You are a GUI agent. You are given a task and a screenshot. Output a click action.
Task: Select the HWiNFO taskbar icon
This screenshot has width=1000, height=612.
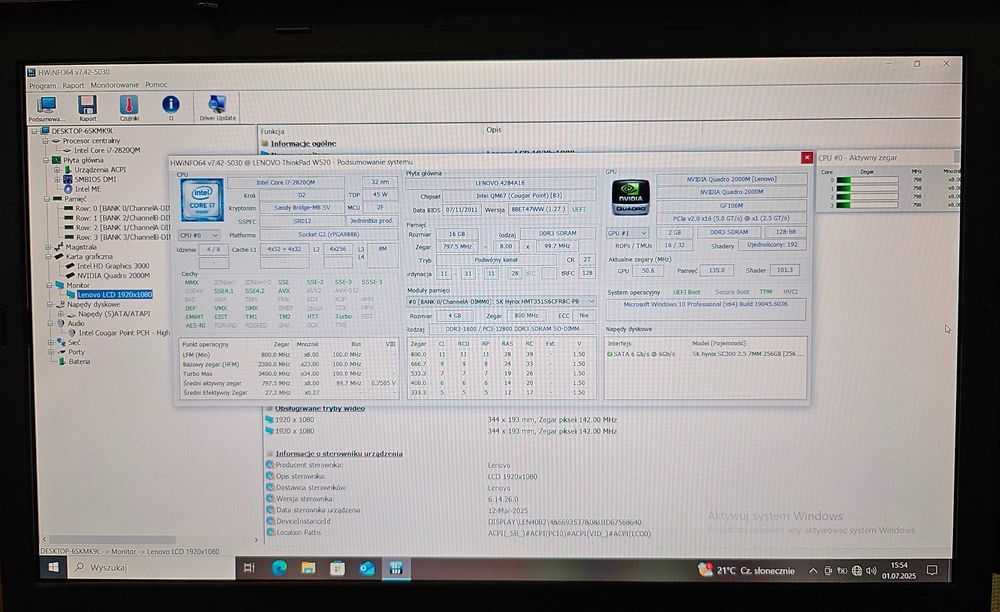tap(396, 568)
